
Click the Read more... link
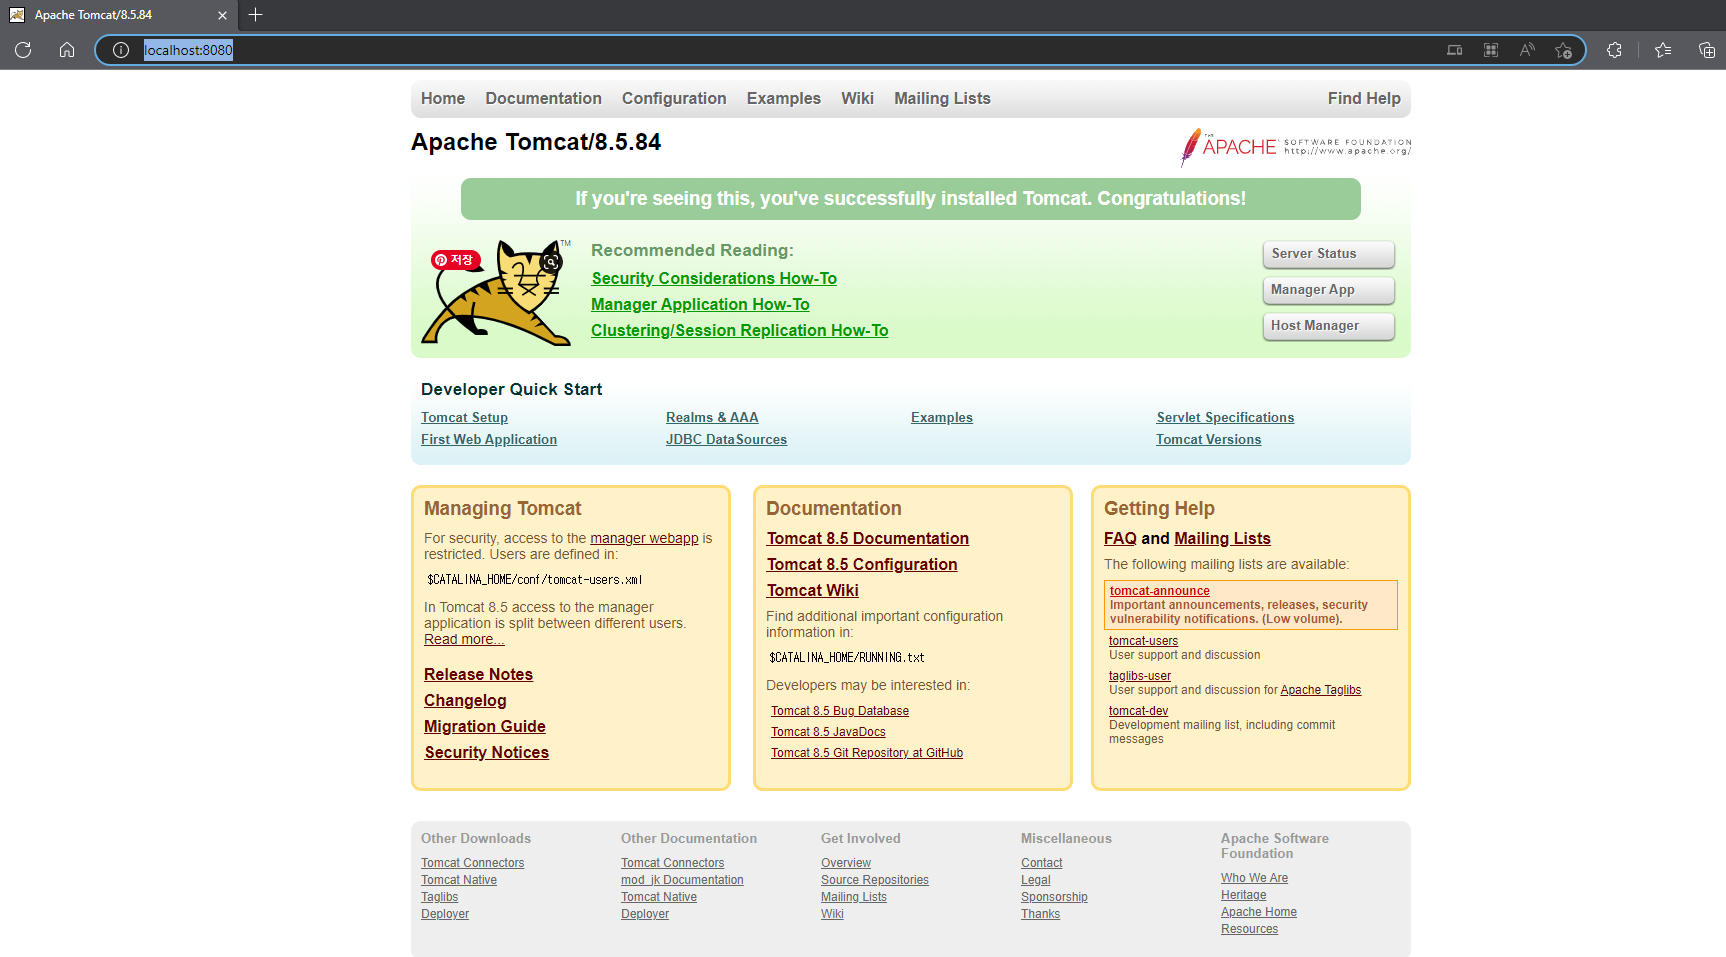coord(464,639)
